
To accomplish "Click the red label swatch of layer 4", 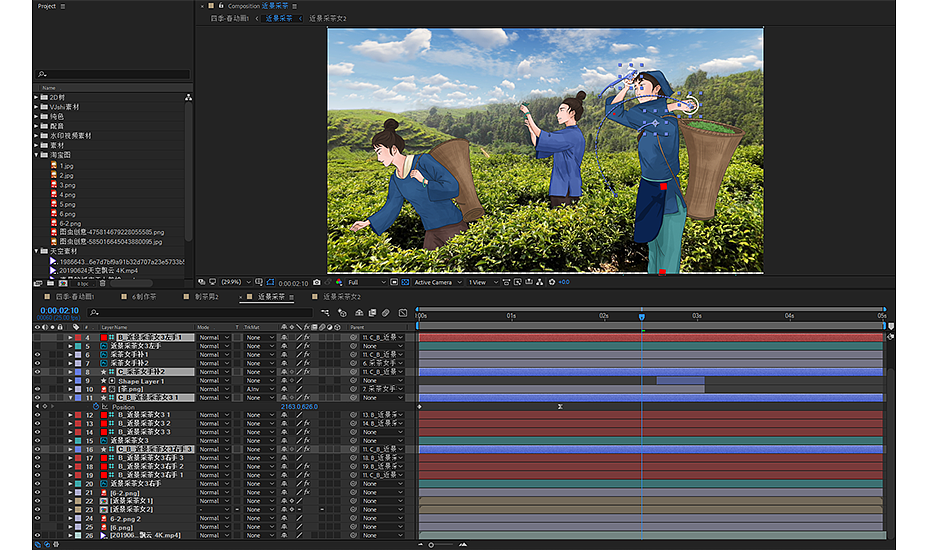I will tap(78, 337).
